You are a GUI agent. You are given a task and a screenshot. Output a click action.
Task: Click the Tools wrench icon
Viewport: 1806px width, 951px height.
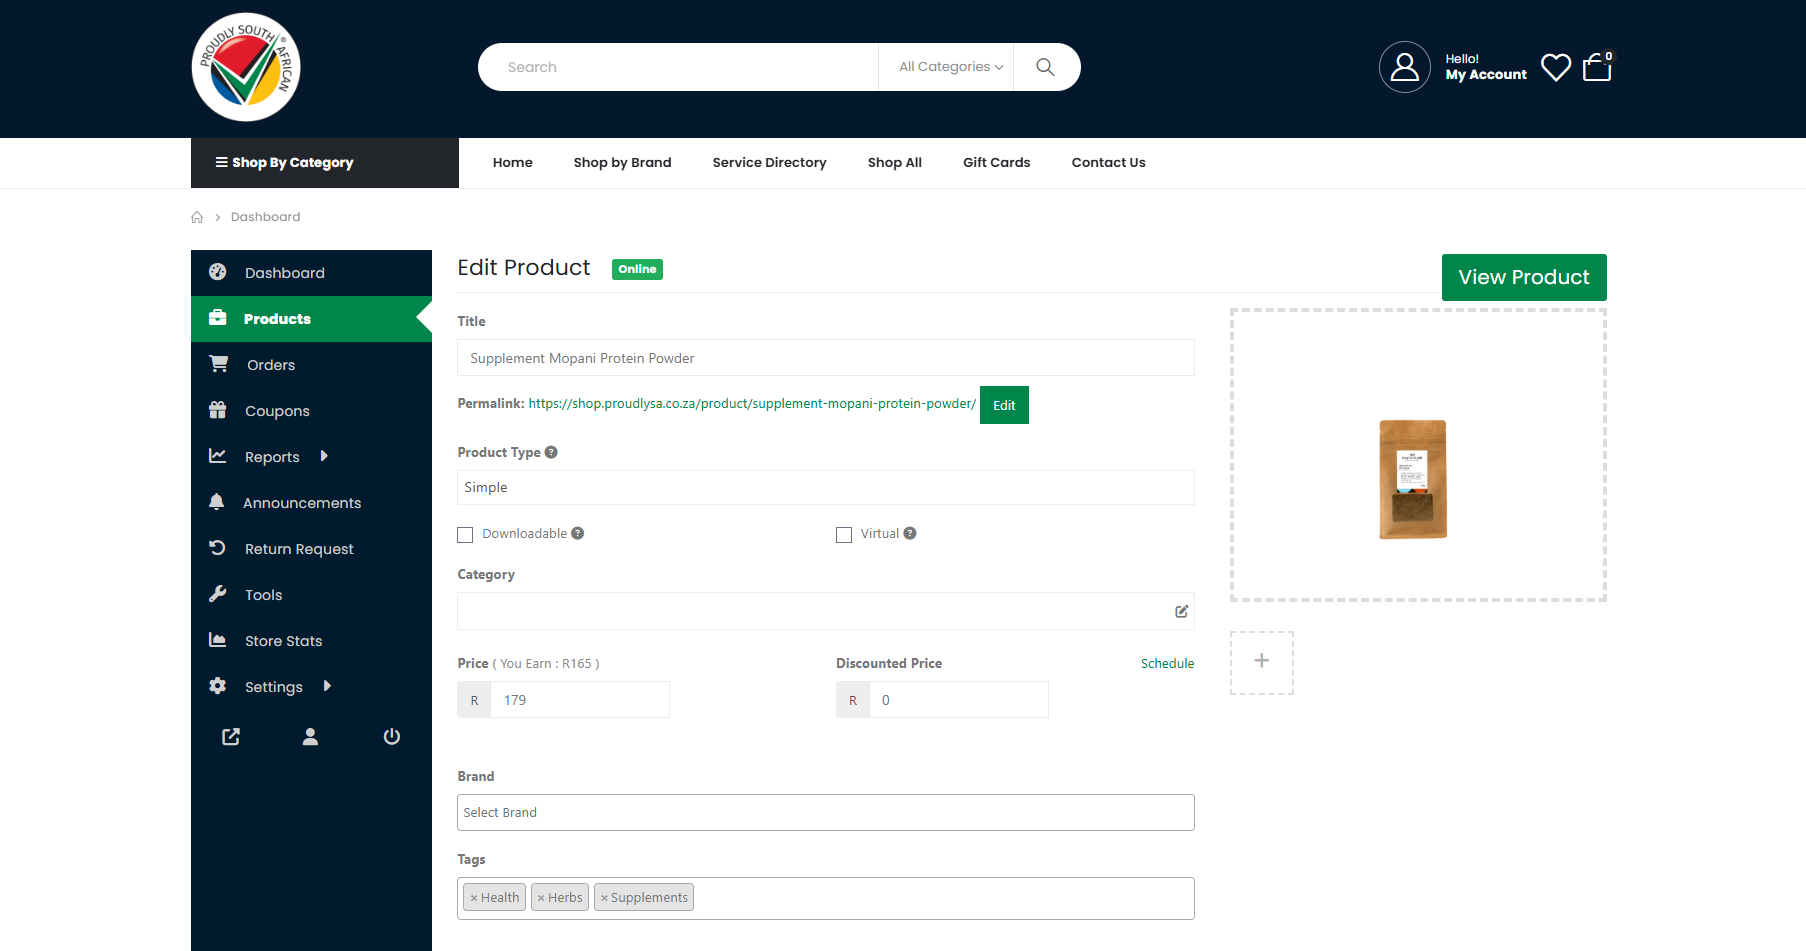point(217,594)
